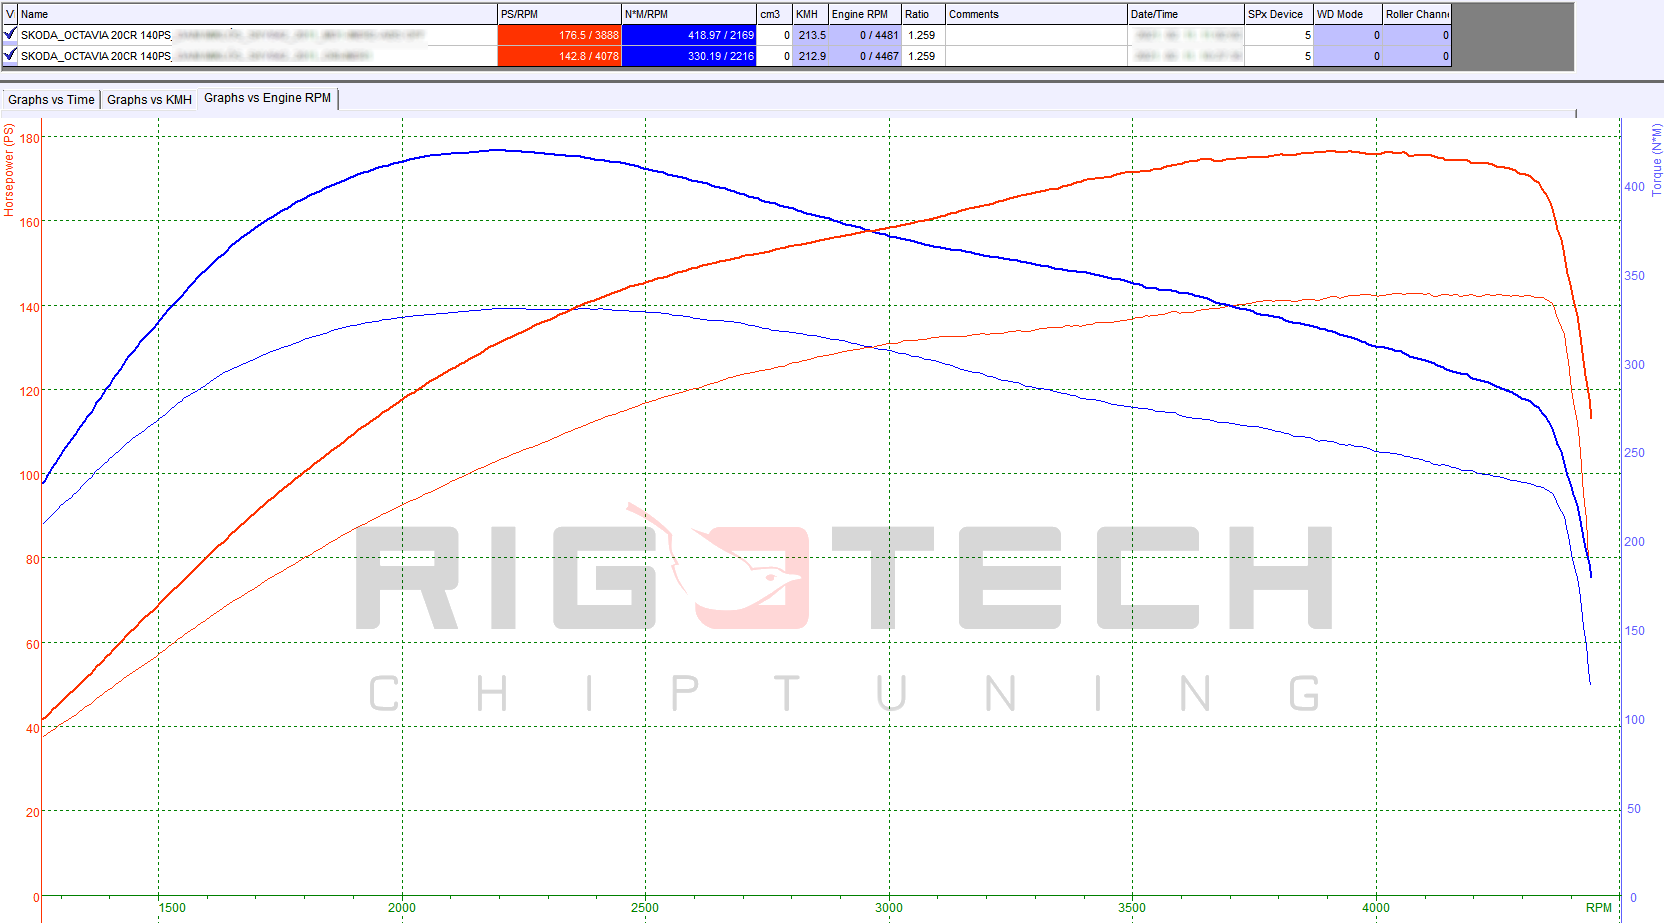Click the Roller Chann column header
1667x923 pixels.
click(1417, 14)
